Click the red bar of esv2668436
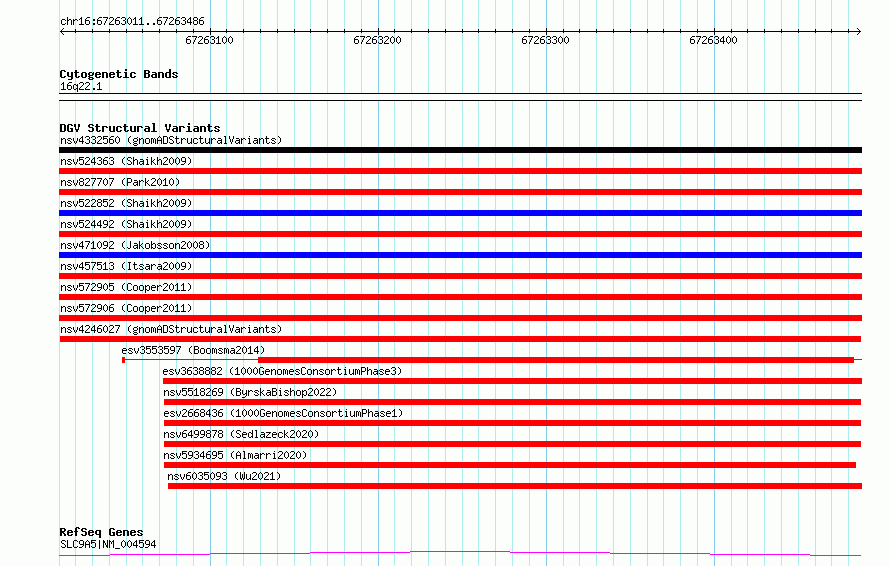The height and width of the screenshot is (566, 890). 513,423
